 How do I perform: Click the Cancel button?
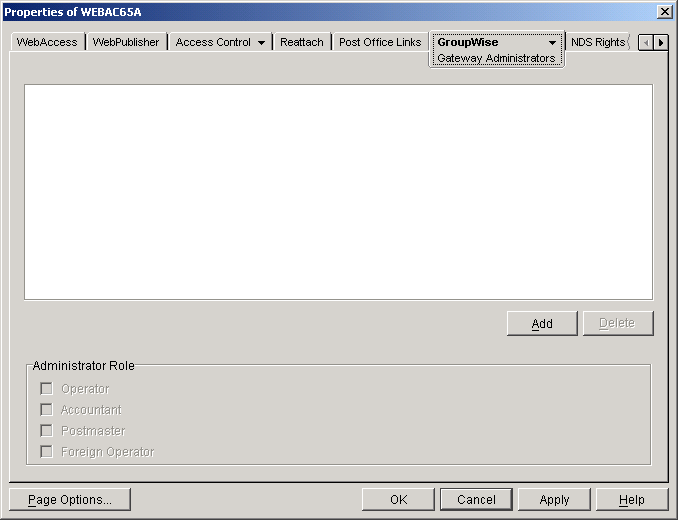click(476, 500)
